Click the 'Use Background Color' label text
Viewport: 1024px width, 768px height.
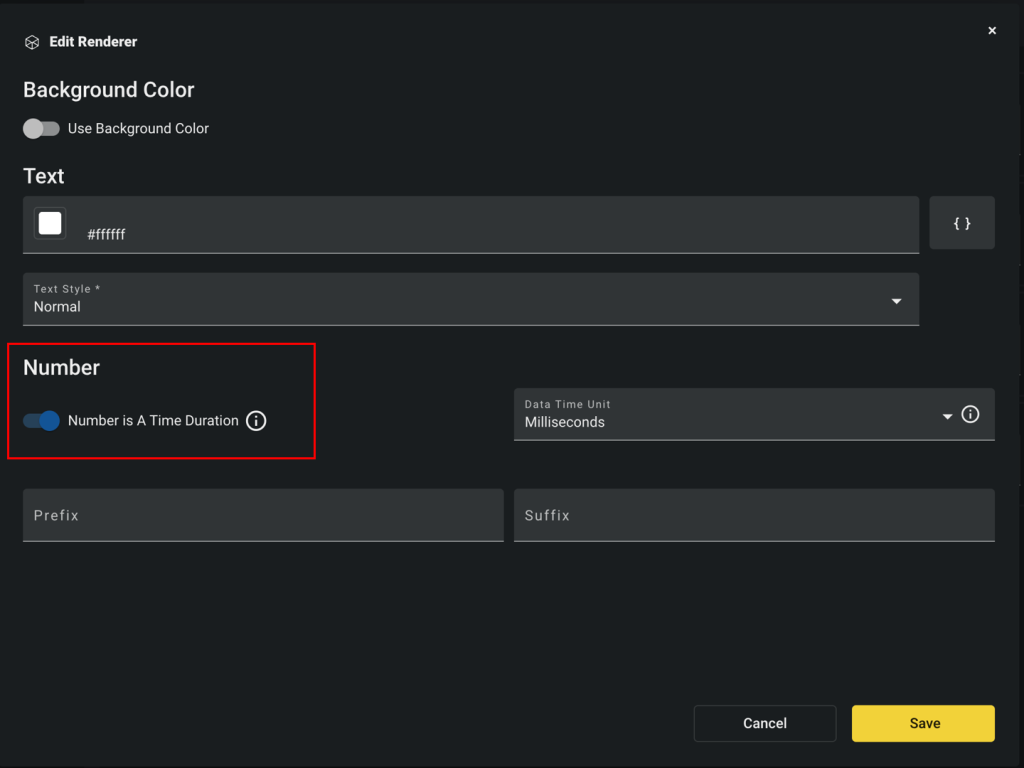138,129
